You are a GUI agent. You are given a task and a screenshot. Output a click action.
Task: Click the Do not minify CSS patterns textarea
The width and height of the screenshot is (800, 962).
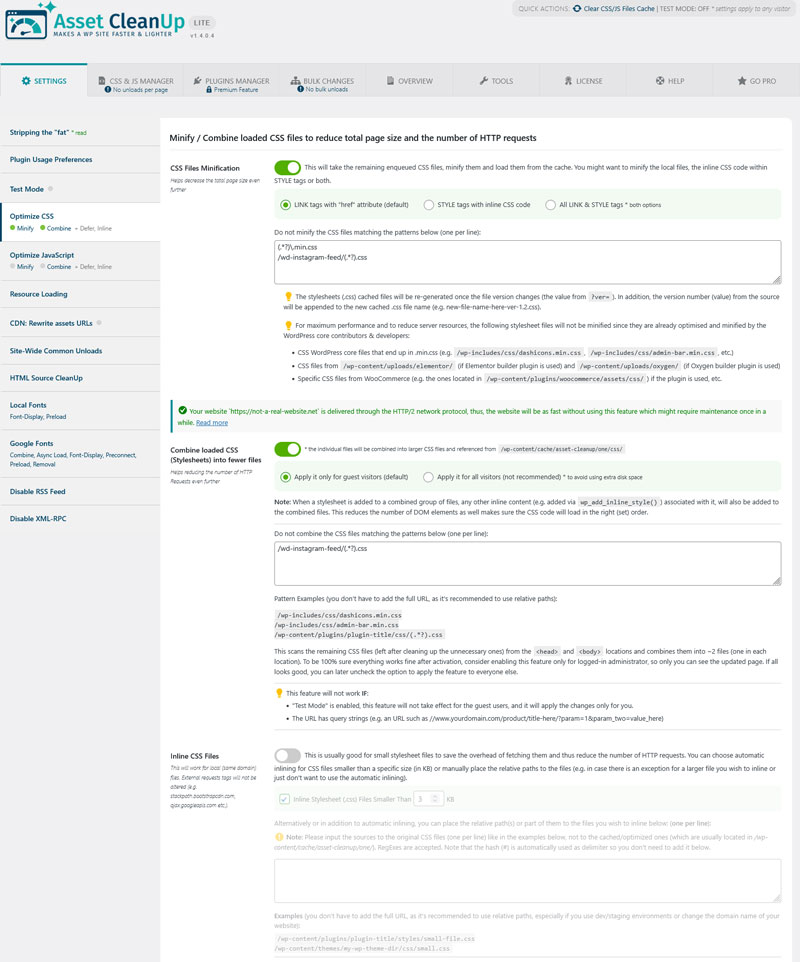(528, 262)
